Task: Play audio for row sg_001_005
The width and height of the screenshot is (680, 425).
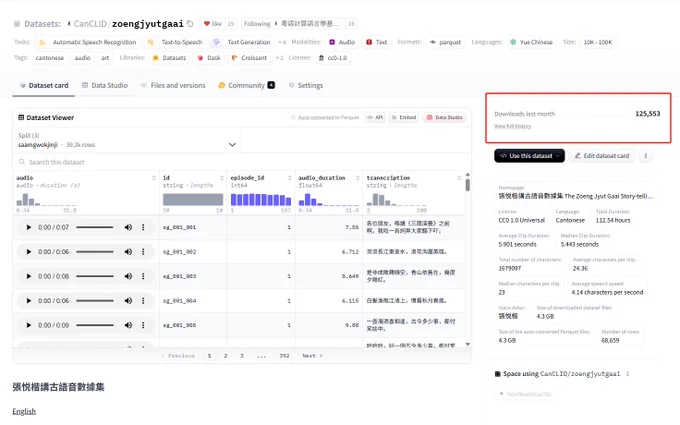Action: click(29, 325)
